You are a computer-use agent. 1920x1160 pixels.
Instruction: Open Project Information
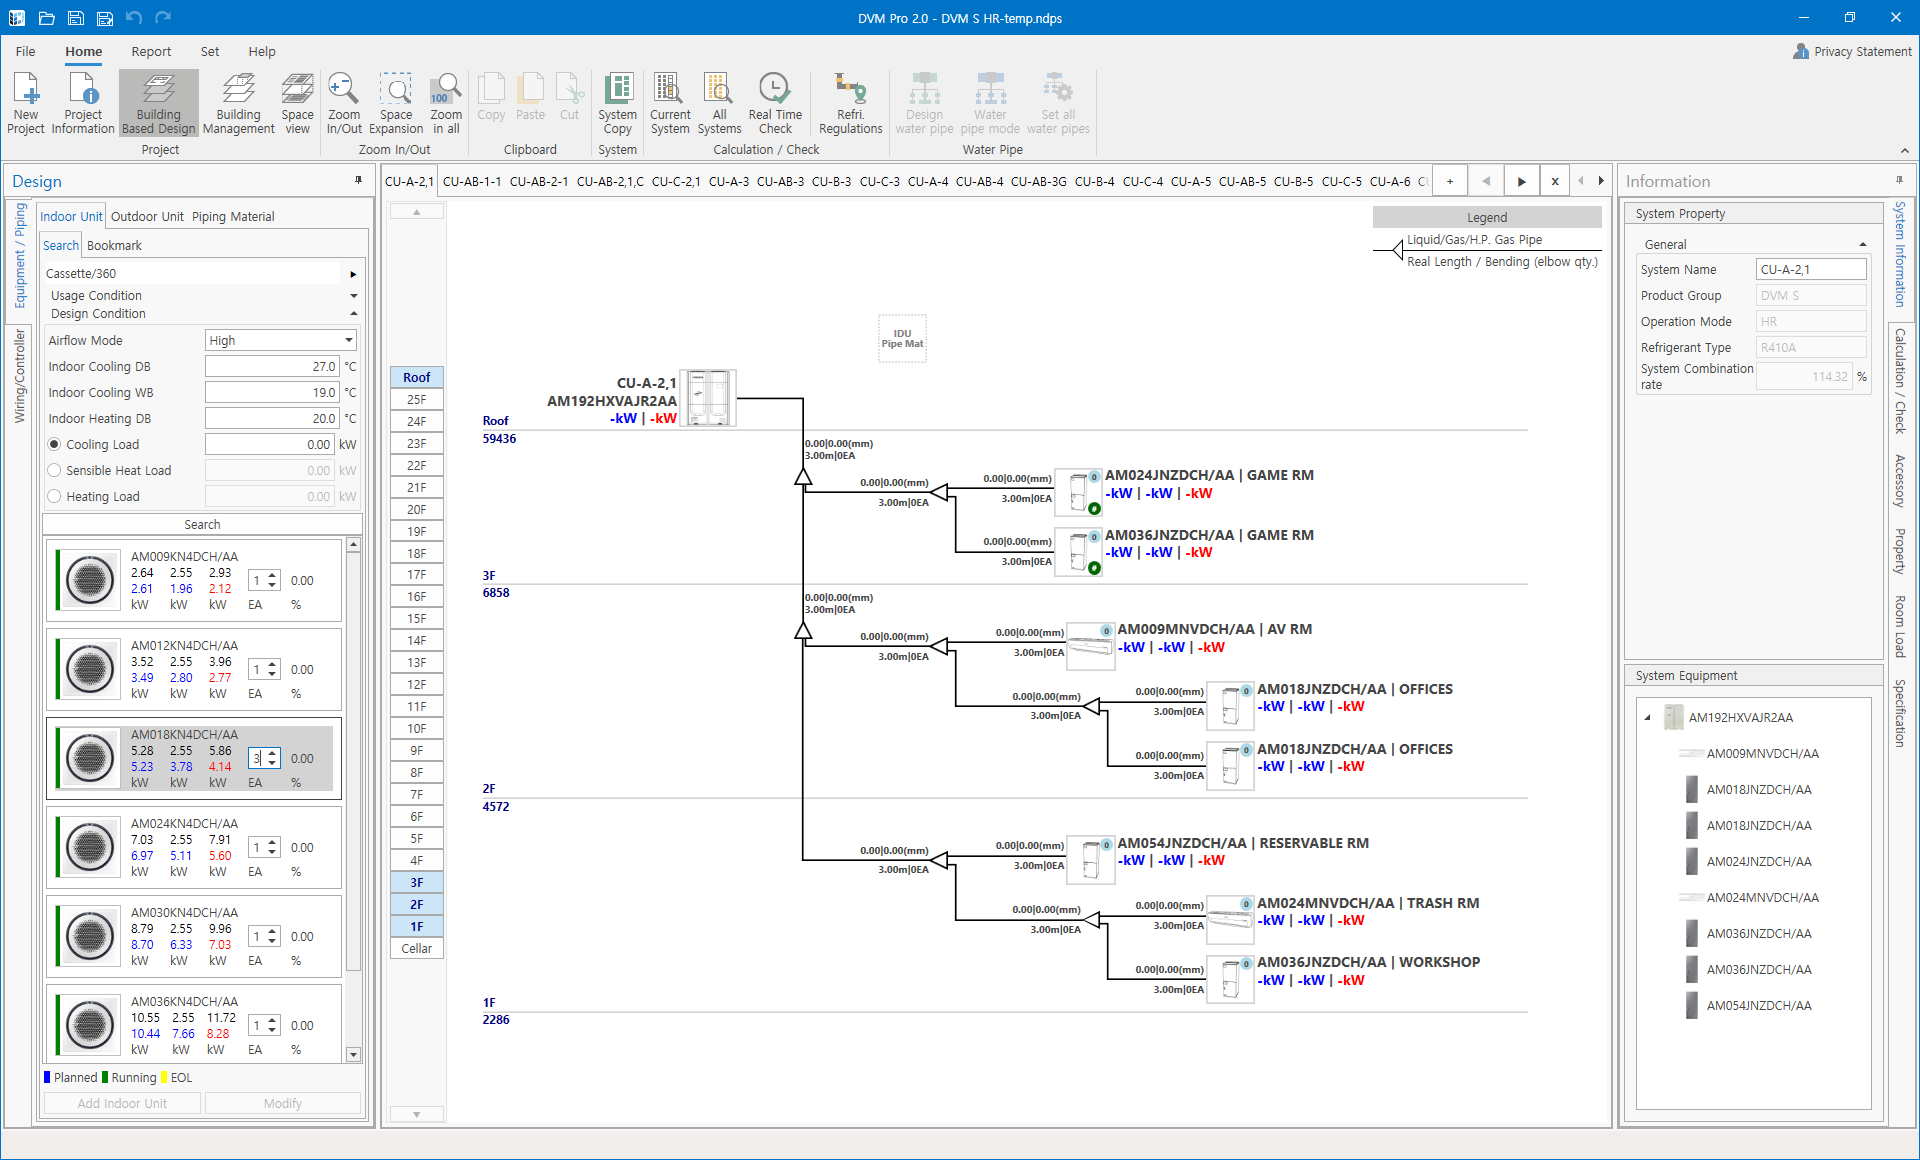point(83,103)
